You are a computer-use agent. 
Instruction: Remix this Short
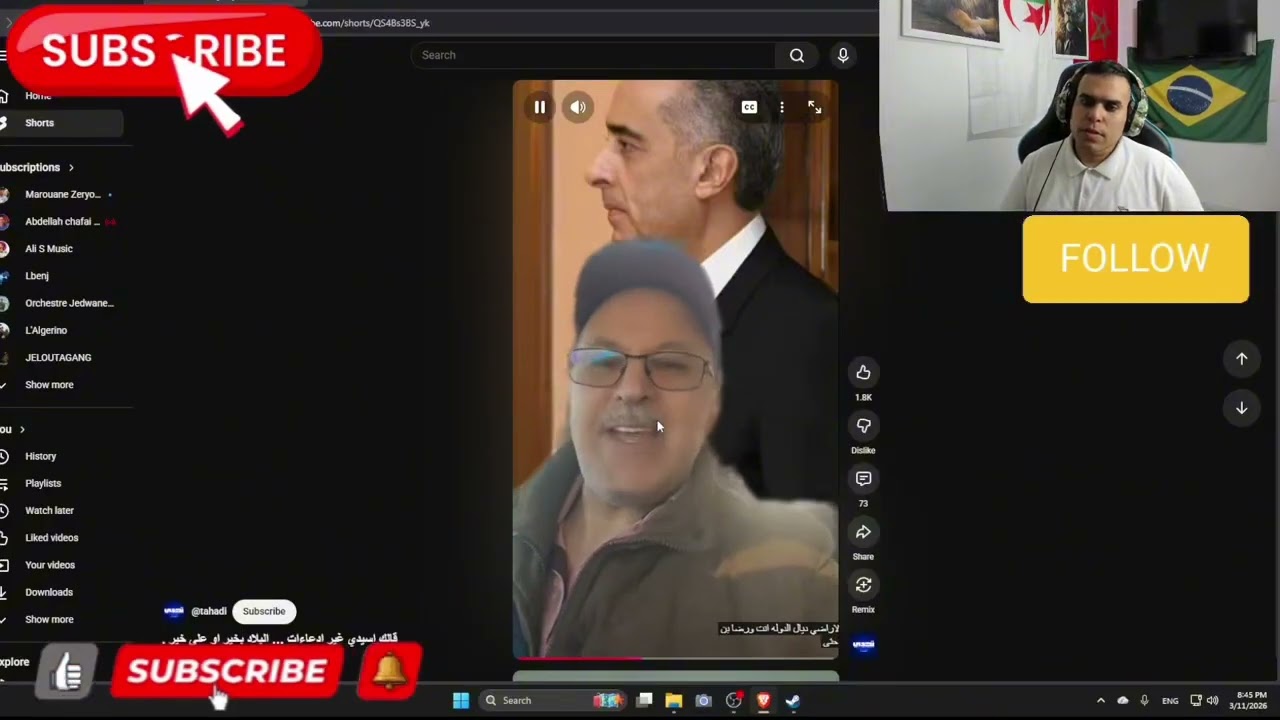coord(863,585)
